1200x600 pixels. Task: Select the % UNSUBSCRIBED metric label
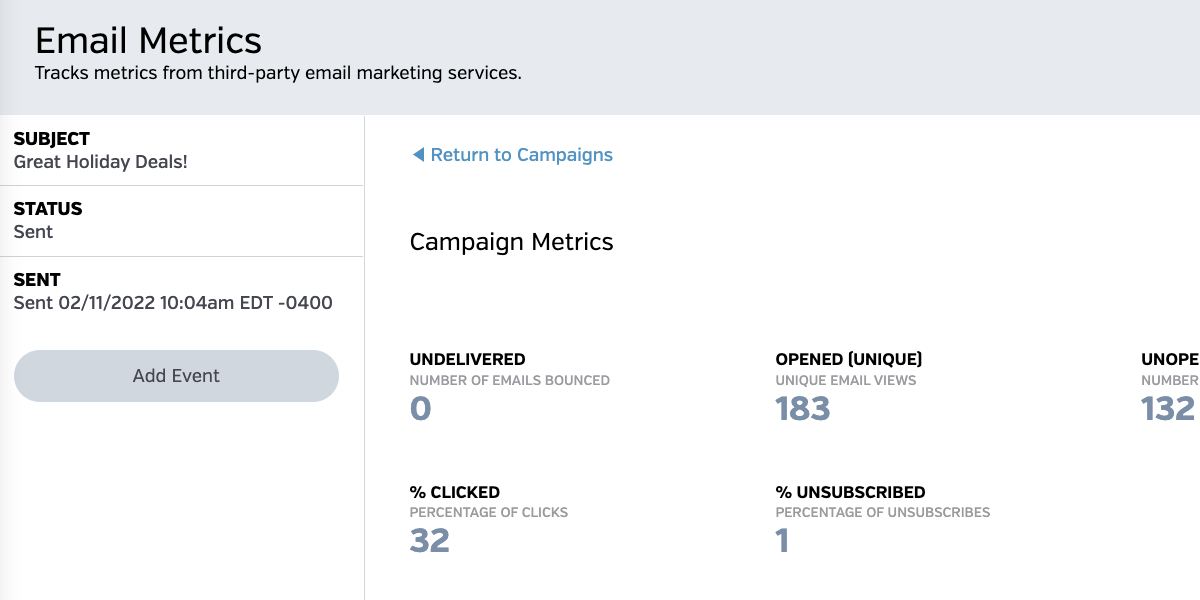850,492
